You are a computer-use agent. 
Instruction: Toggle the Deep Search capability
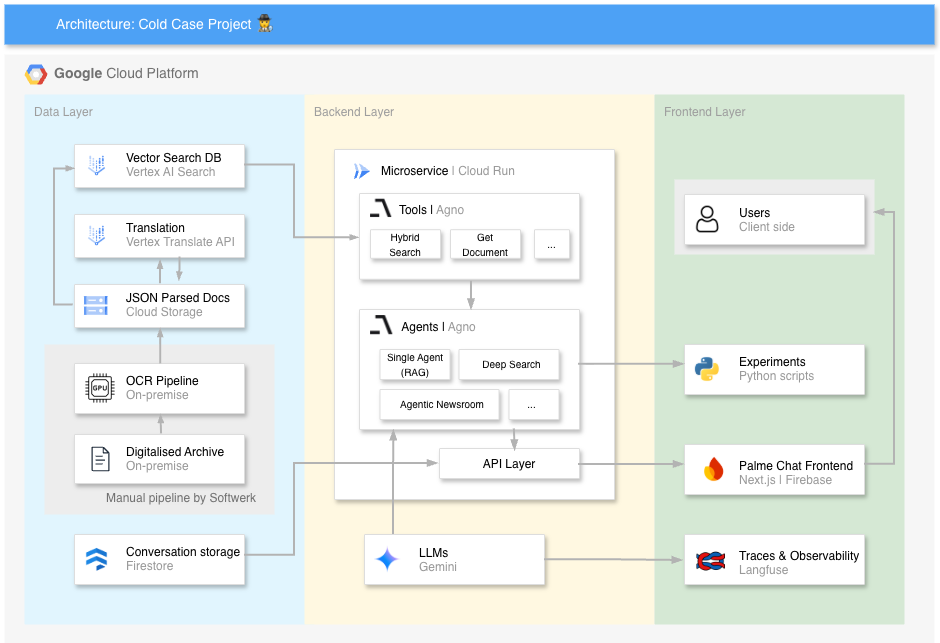point(509,365)
